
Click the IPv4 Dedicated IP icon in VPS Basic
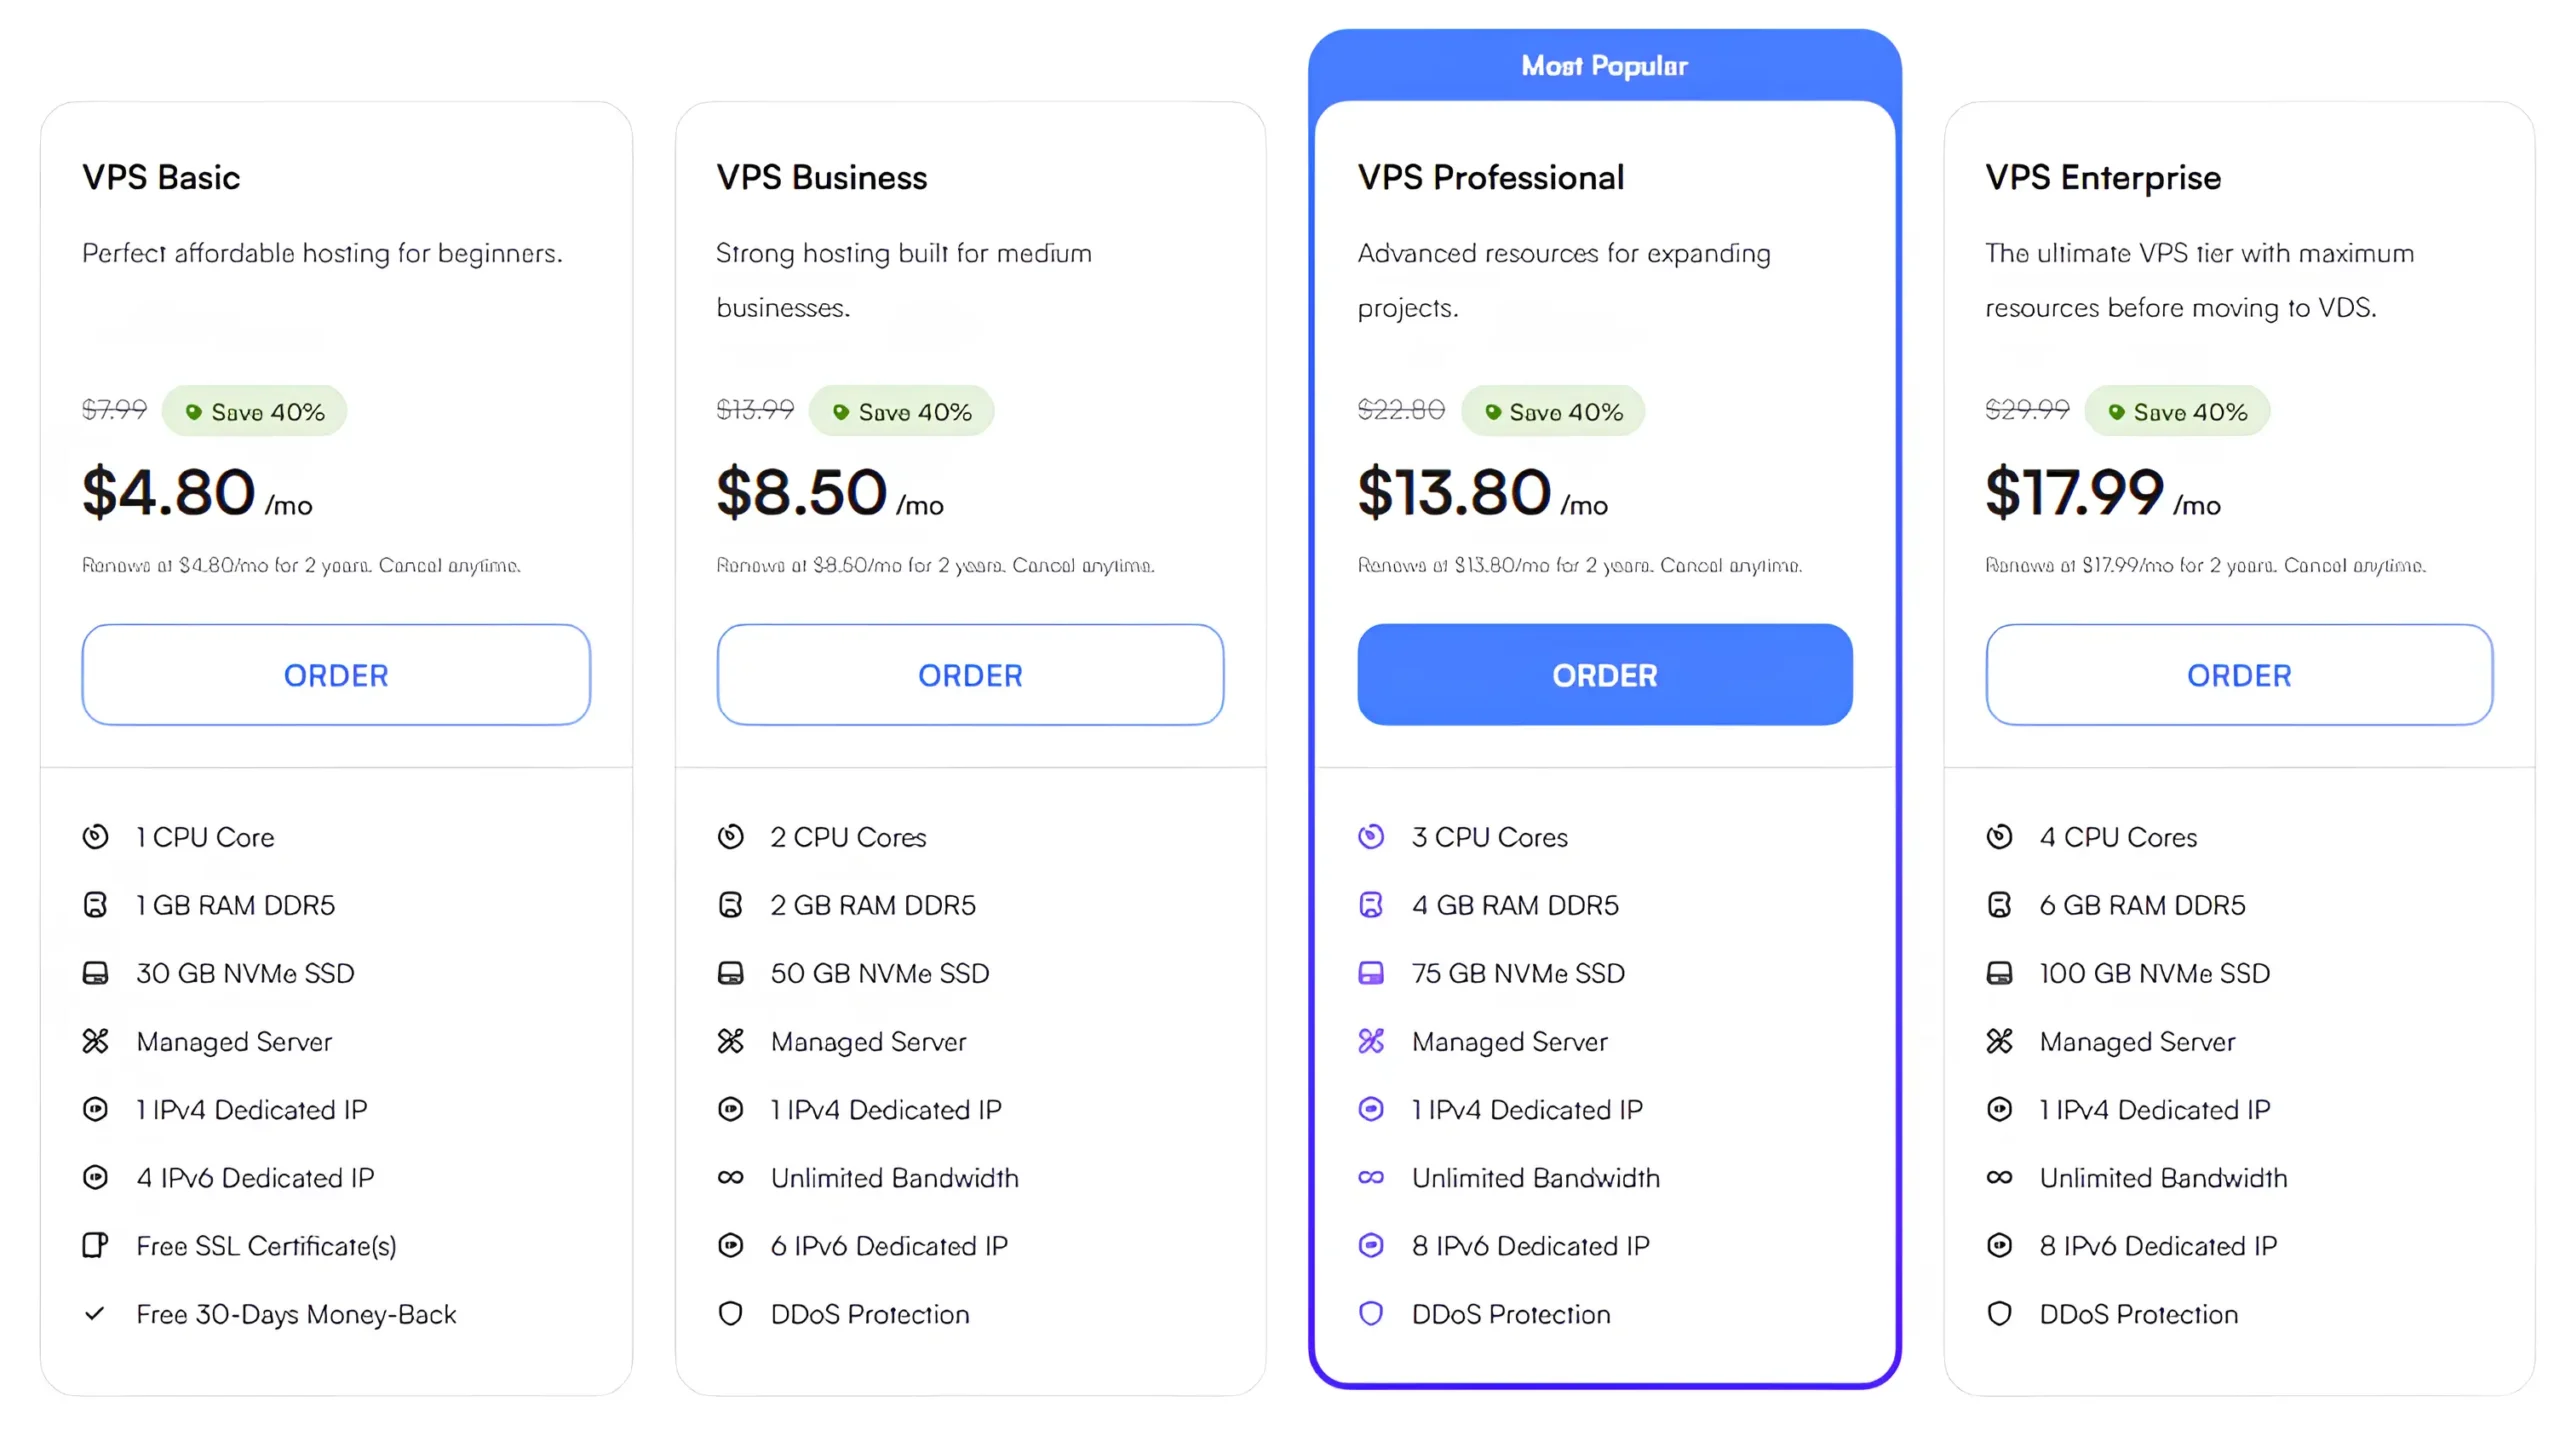tap(95, 1109)
